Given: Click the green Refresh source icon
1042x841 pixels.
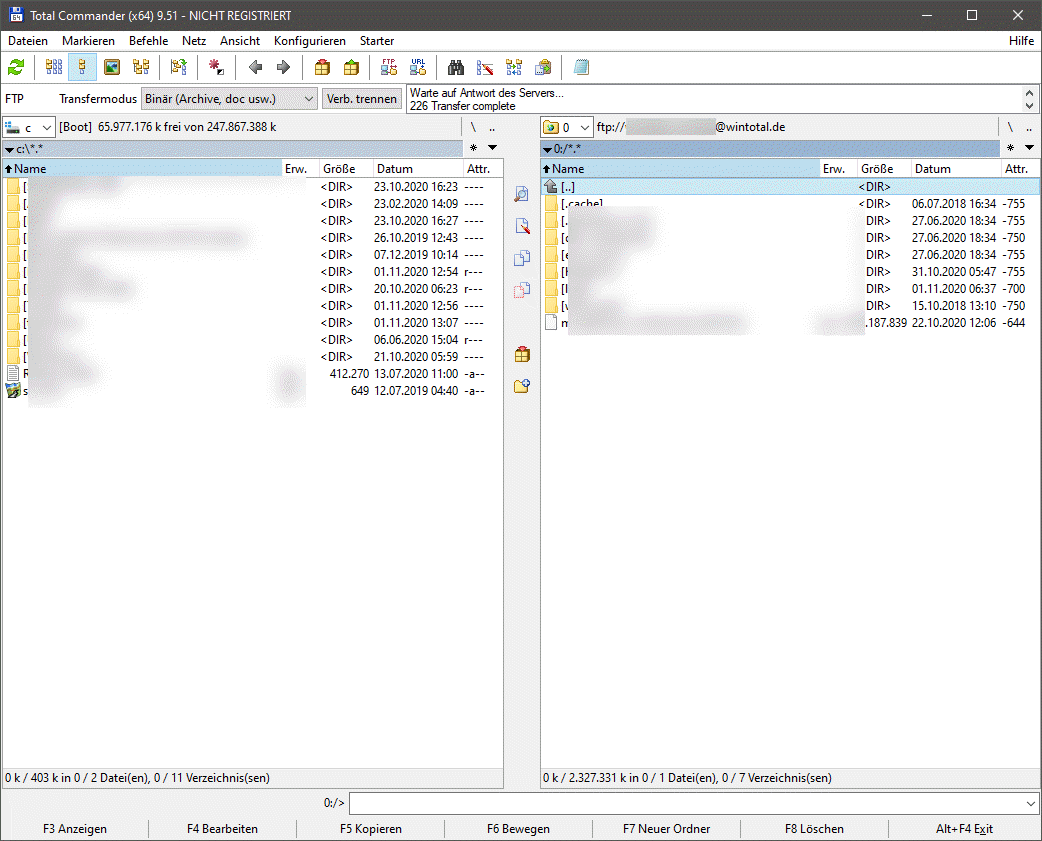Looking at the screenshot, I should [x=16, y=67].
